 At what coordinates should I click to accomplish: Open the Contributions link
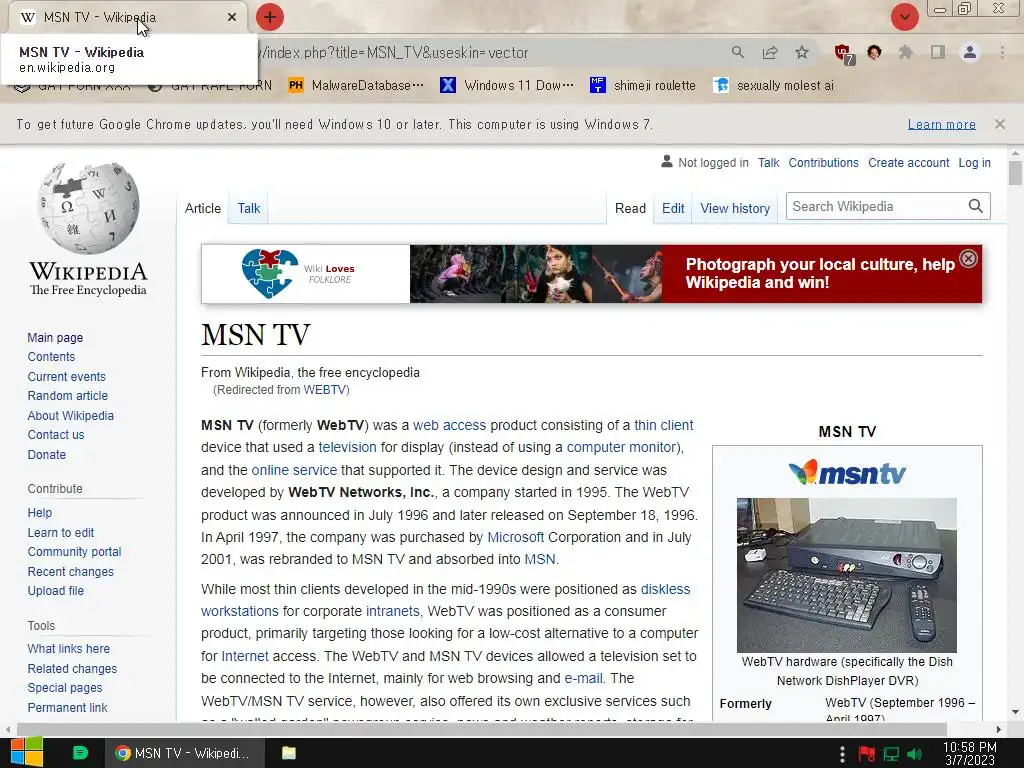click(823, 163)
